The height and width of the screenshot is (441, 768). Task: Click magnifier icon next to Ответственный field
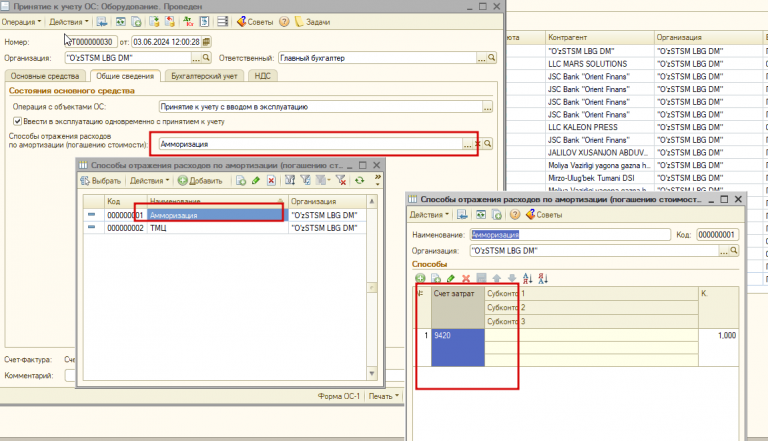[x=490, y=58]
